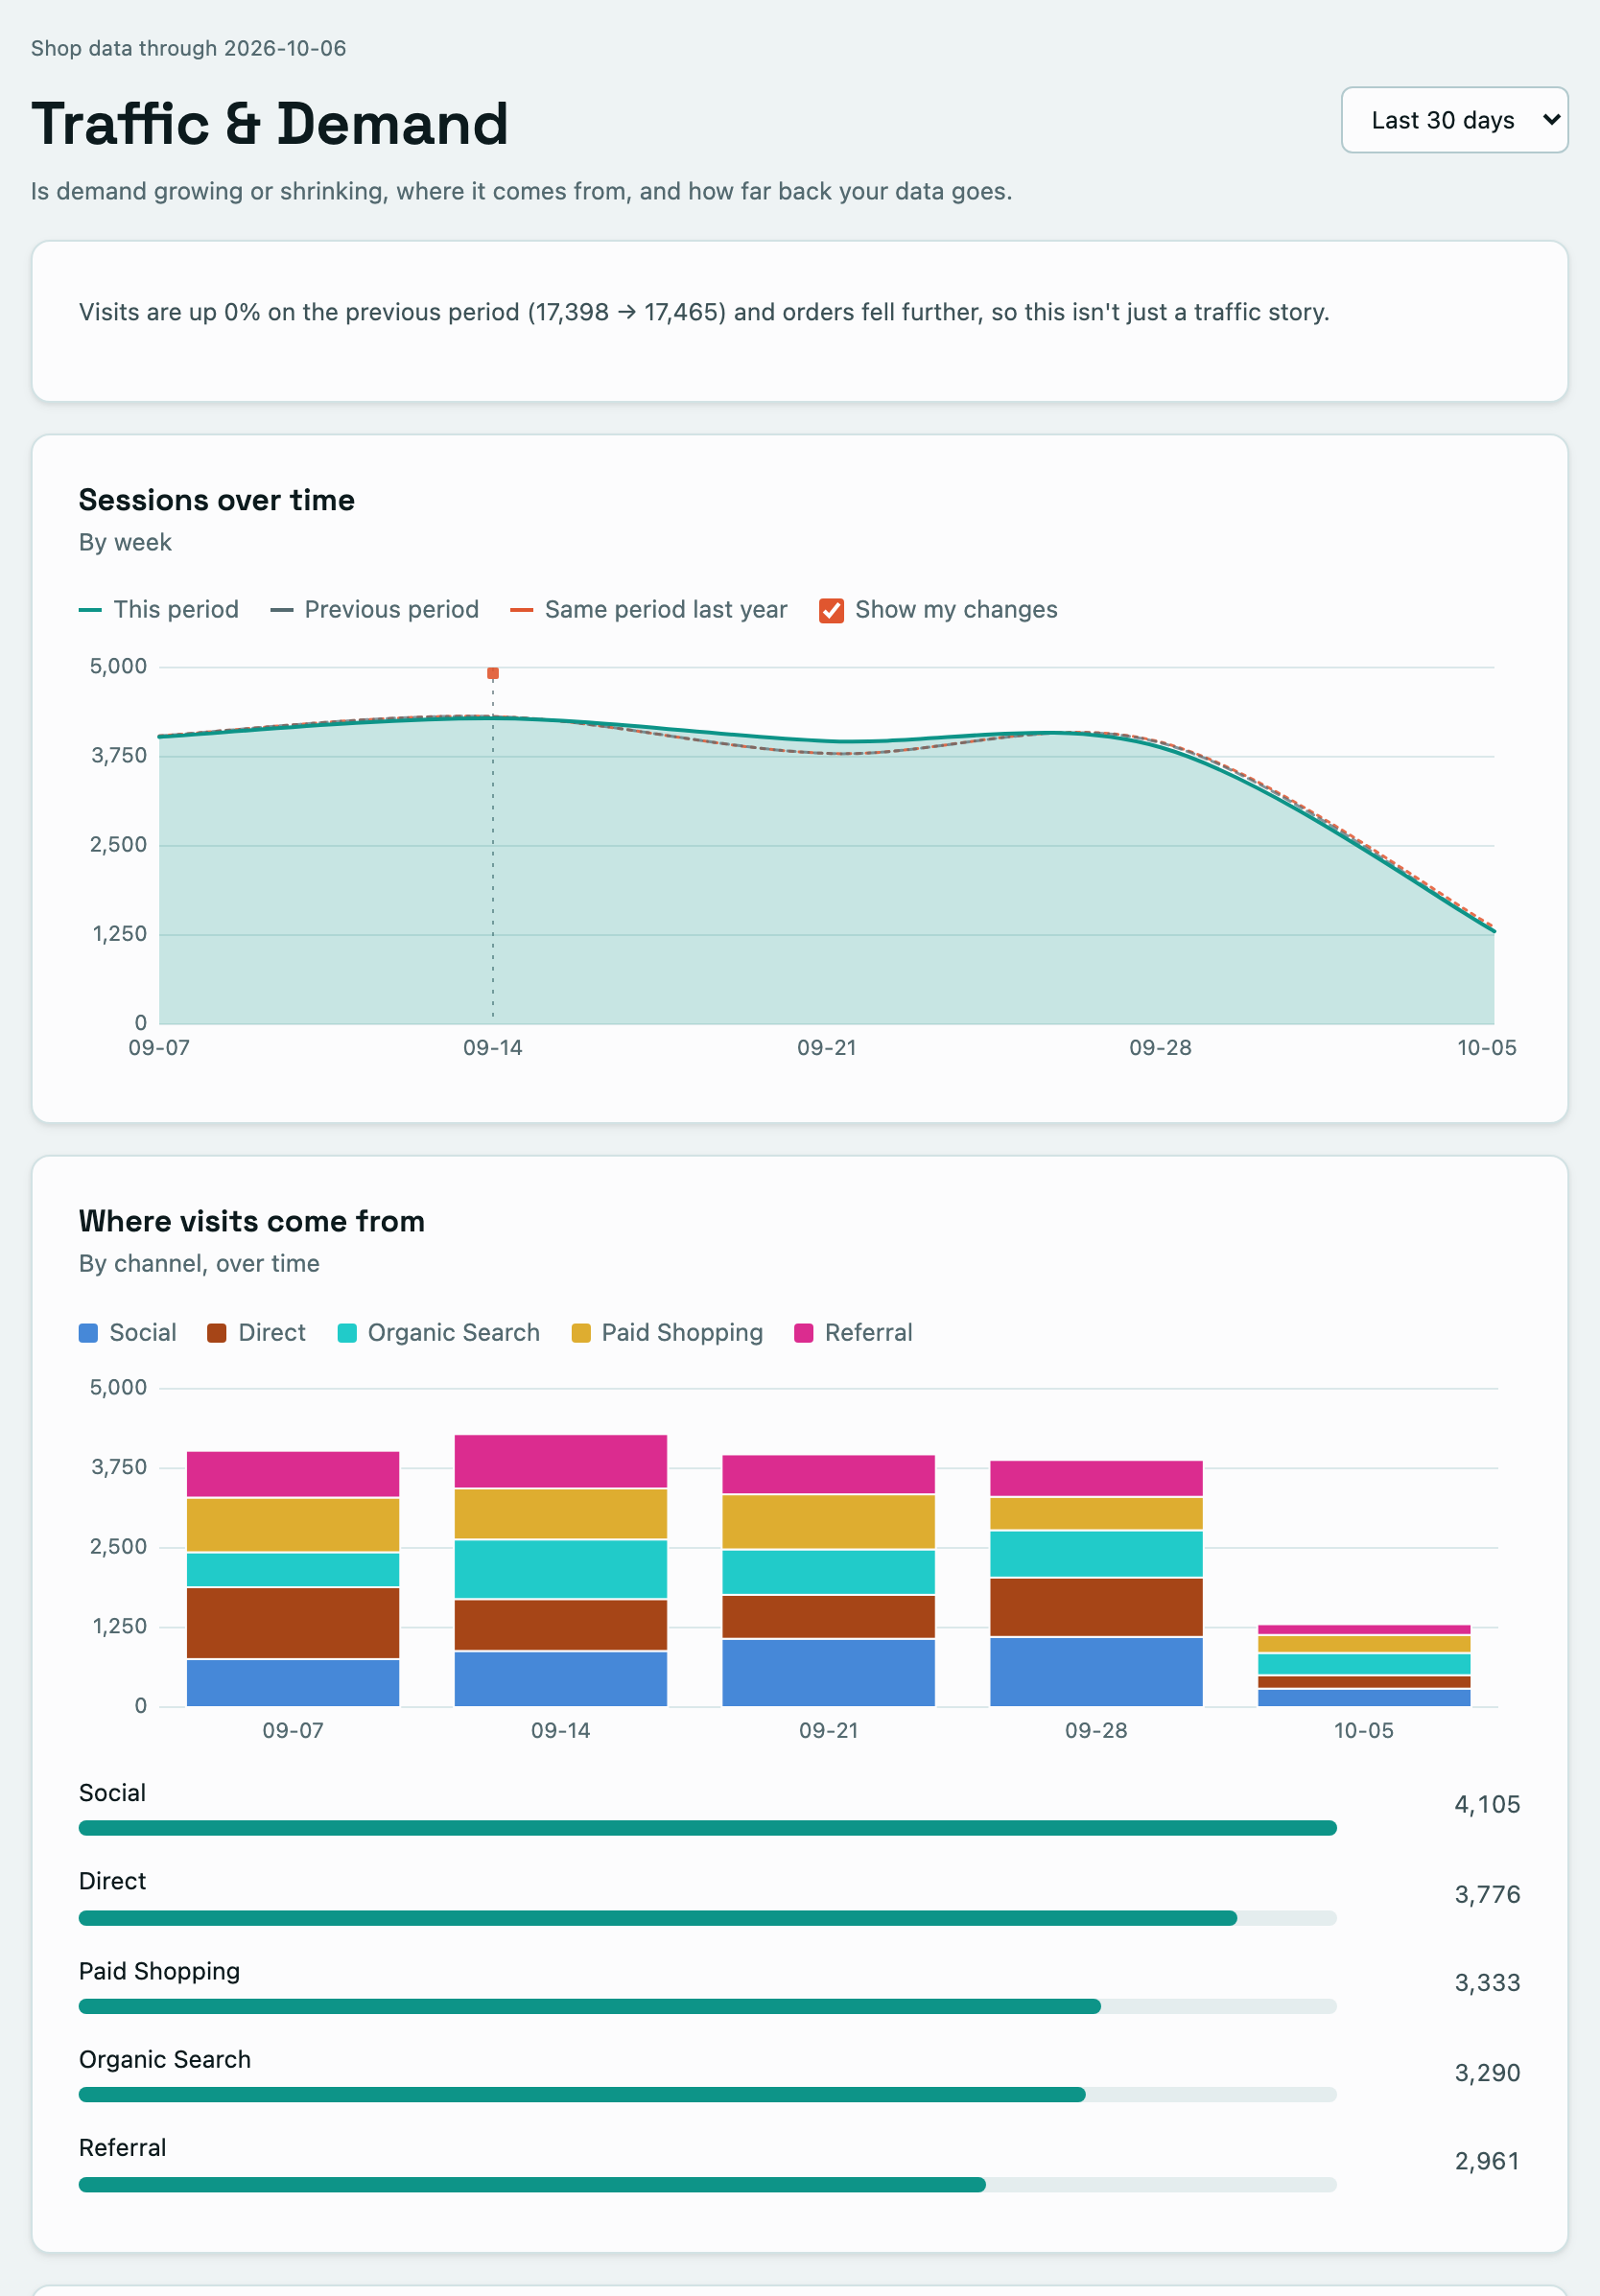Click the Organic Search segment of 10-05 bar
Screen dimensions: 1600x2296
coord(1364,1664)
